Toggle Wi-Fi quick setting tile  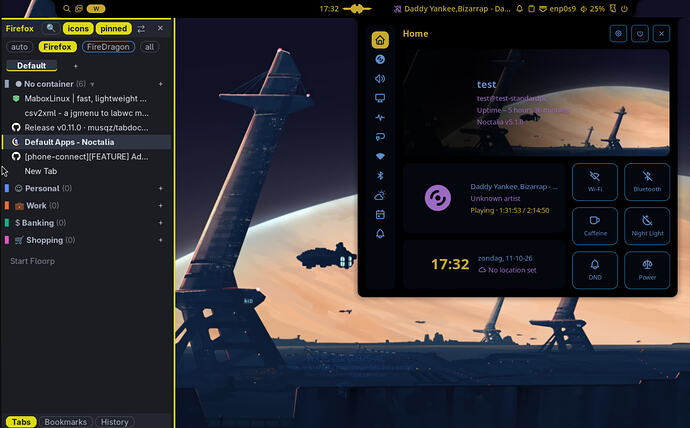coord(595,182)
